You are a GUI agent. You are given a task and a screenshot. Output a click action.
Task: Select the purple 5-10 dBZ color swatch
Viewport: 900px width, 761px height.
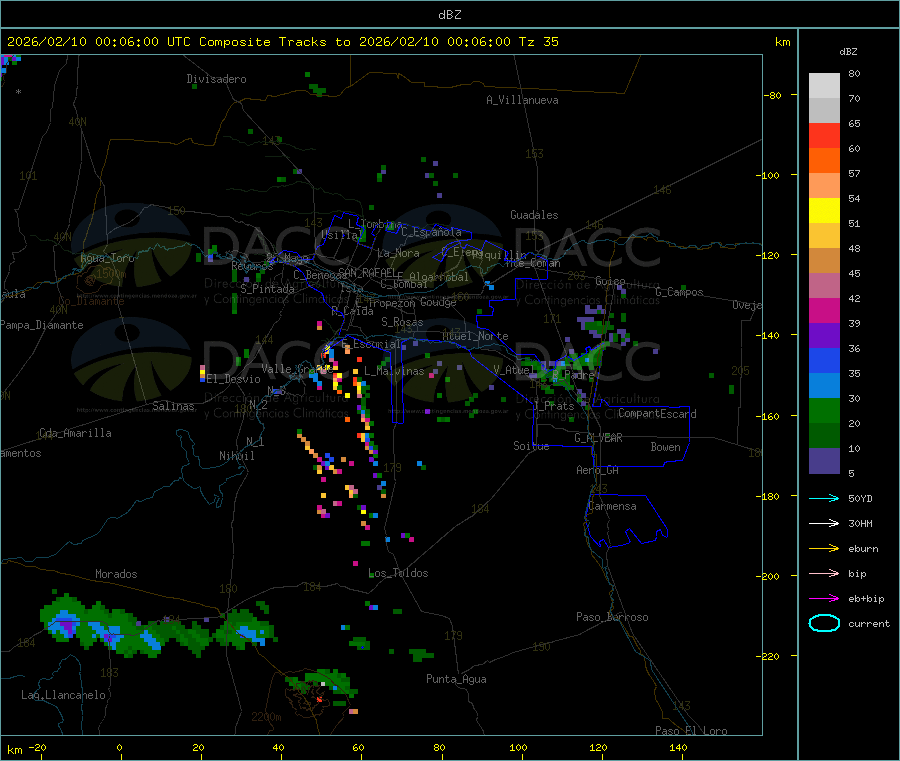[x=824, y=461]
